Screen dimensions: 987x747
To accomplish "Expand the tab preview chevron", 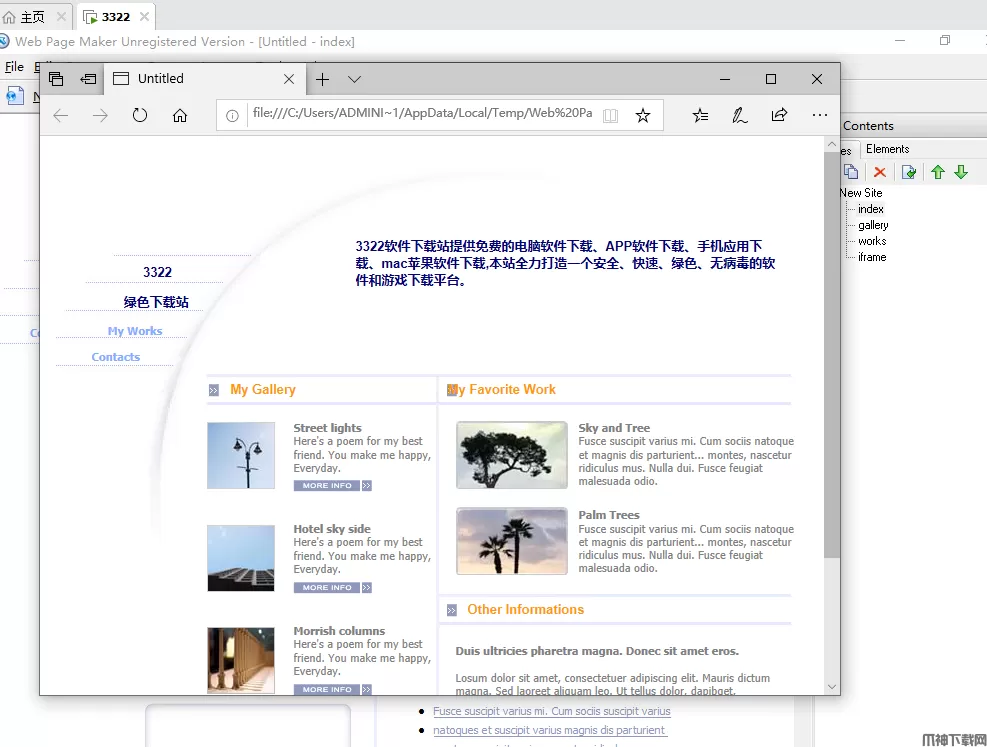I will tap(354, 79).
